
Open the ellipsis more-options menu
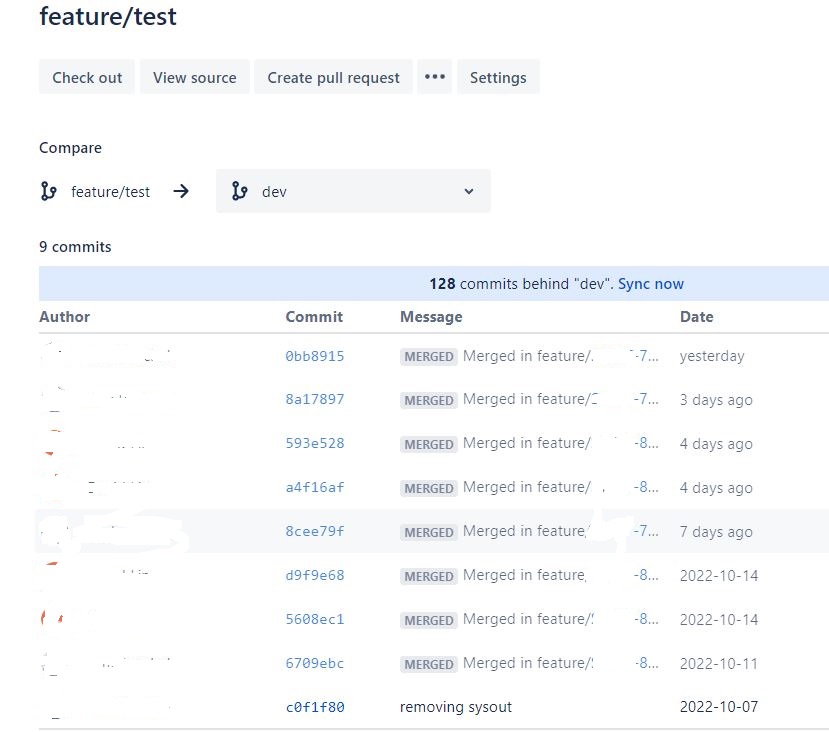tap(434, 76)
